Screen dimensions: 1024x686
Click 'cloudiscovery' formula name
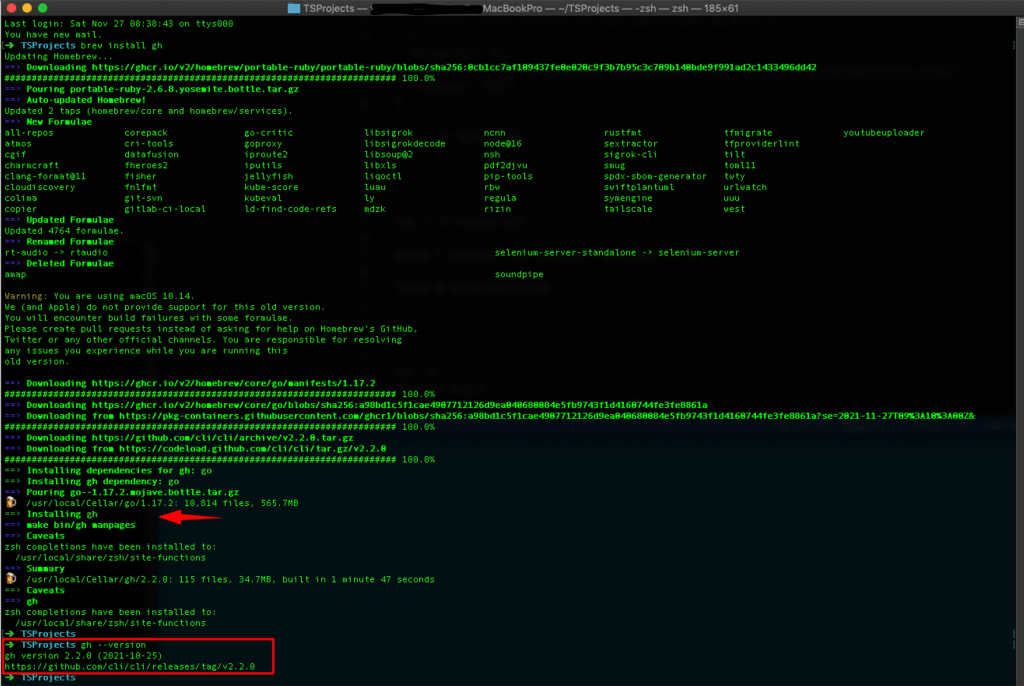click(40, 187)
